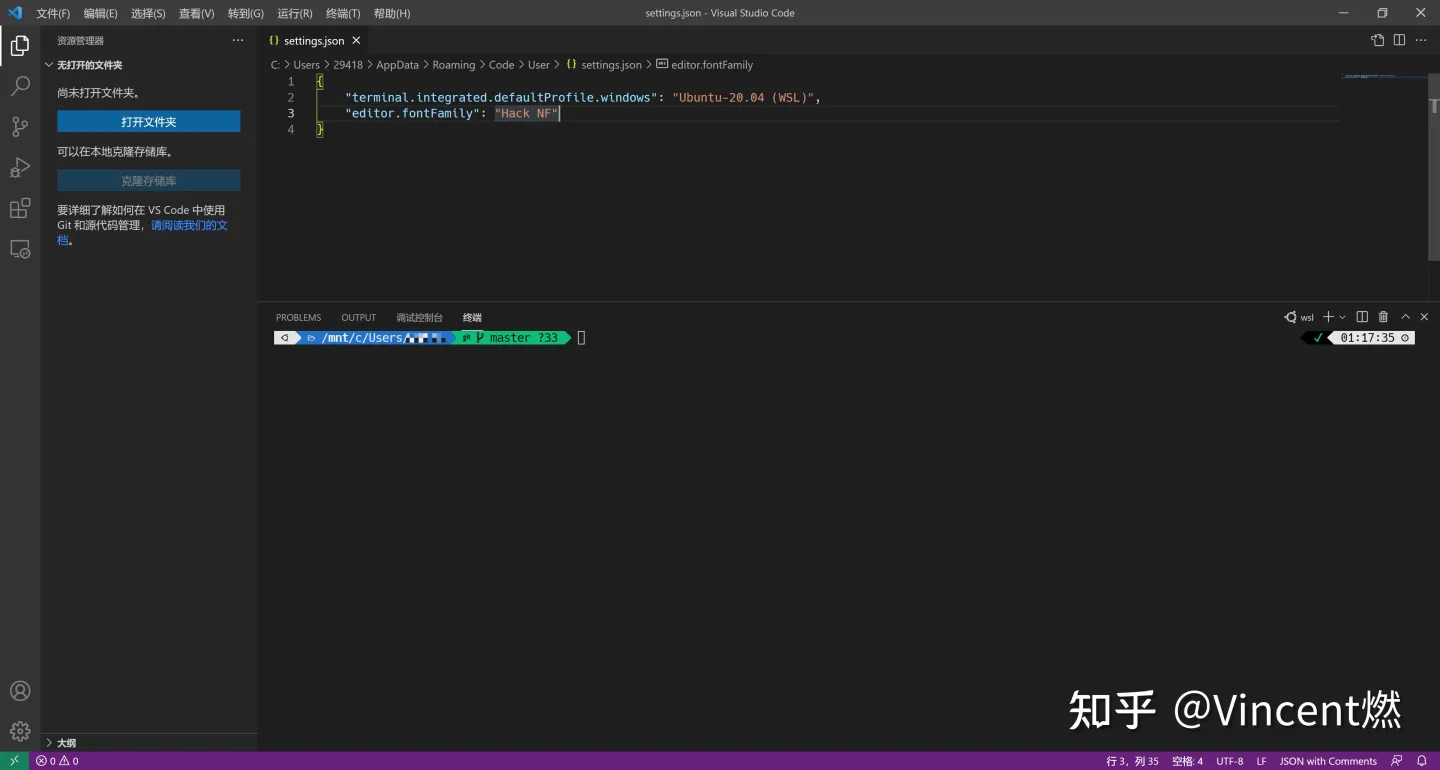
Task: Open the 请阅读我们的文档 link
Action: click(189, 225)
